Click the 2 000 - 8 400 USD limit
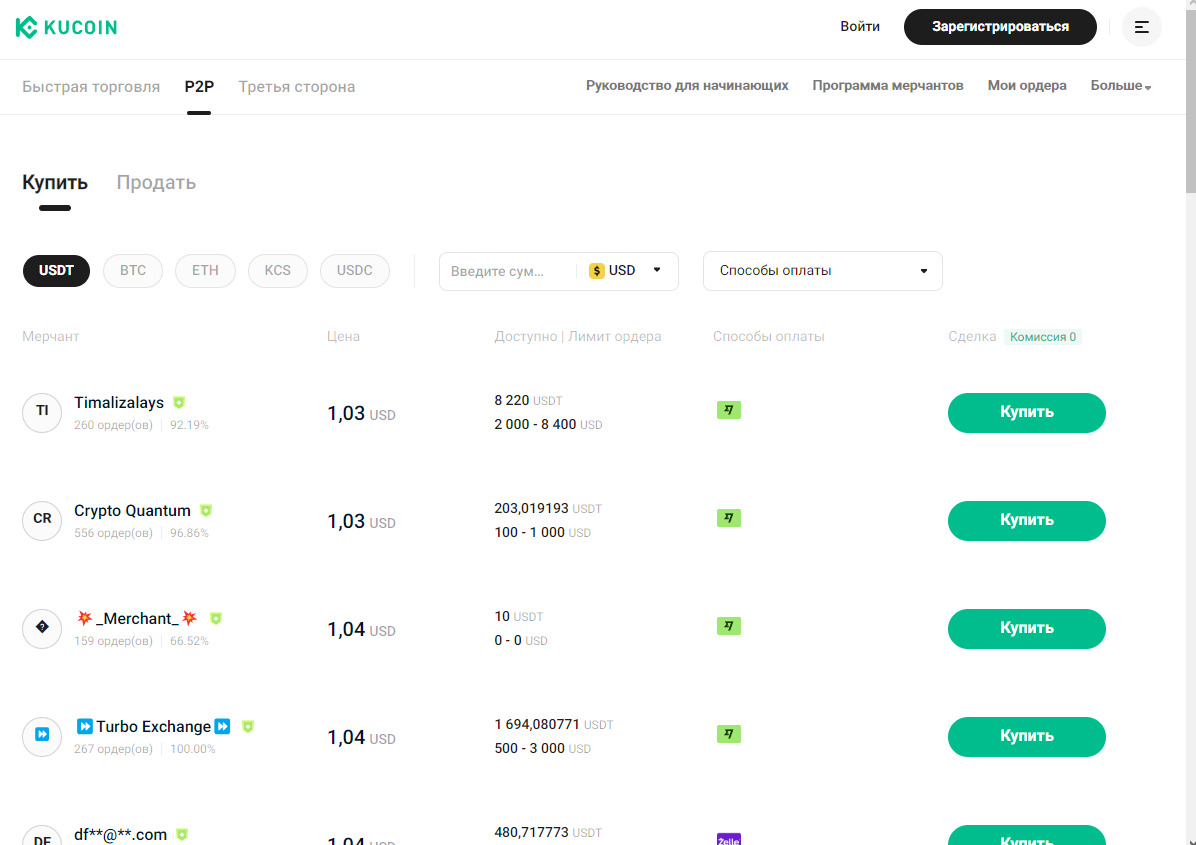Viewport: 1196px width, 845px height. 548,425
